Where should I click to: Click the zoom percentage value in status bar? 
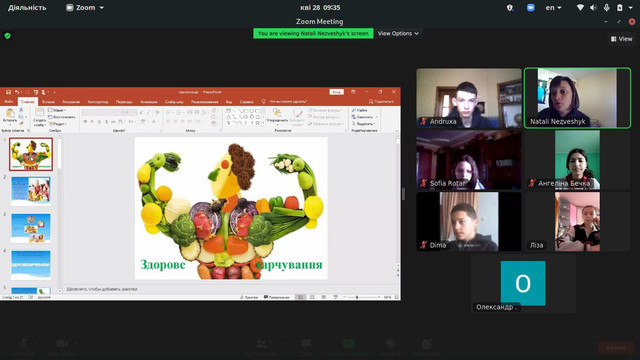[387, 297]
